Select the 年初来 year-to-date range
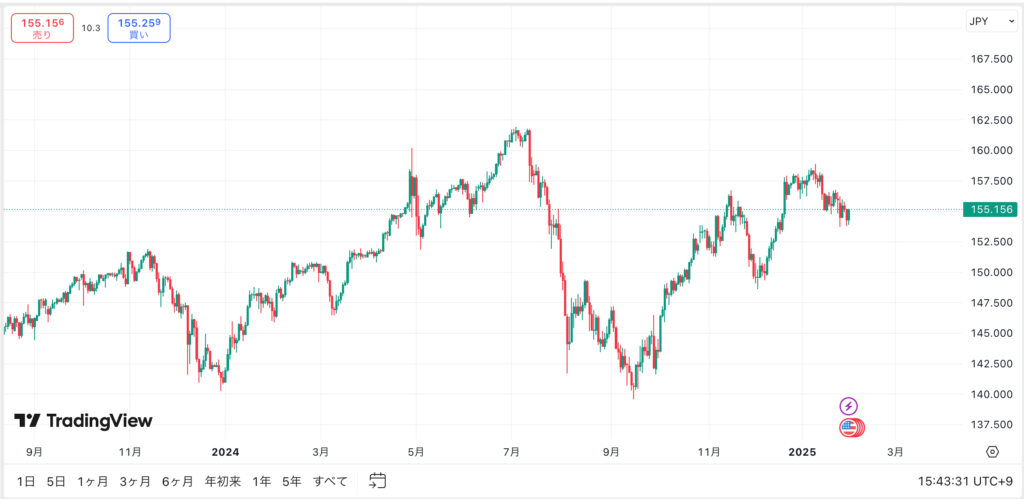Image resolution: width=1024 pixels, height=499 pixels. pos(223,481)
